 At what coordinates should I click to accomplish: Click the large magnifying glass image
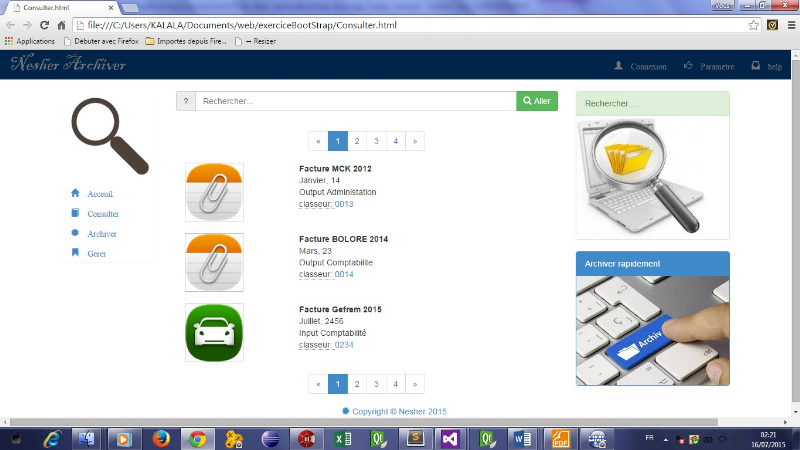[x=110, y=136]
